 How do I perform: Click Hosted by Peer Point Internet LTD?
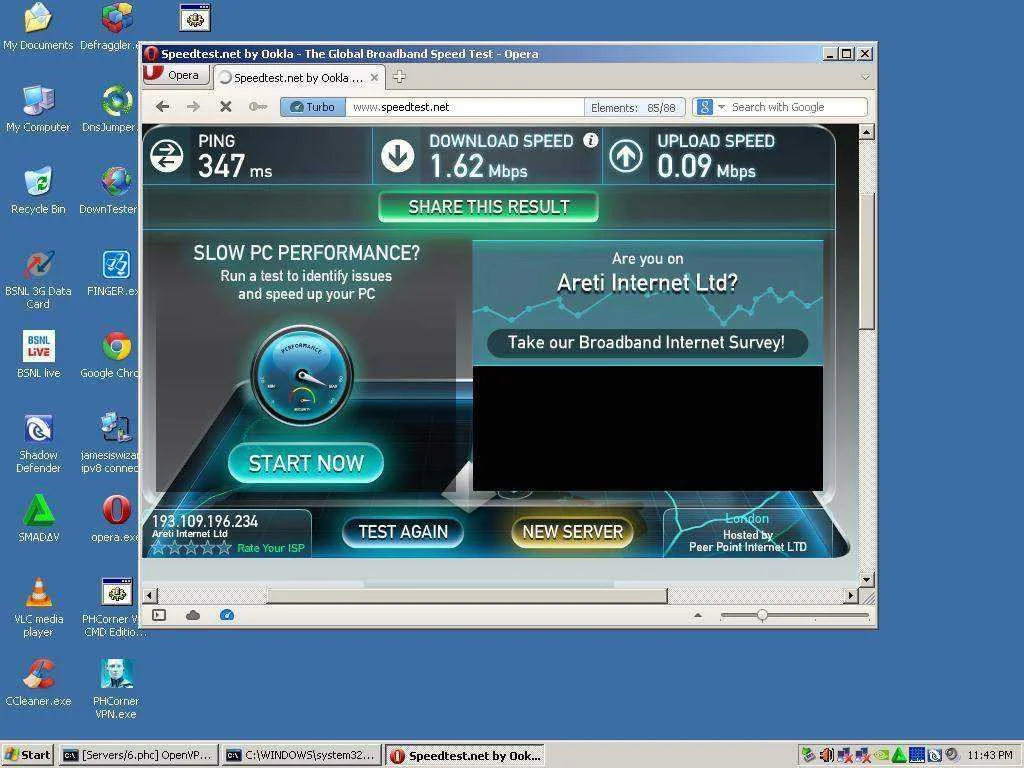(x=748, y=541)
